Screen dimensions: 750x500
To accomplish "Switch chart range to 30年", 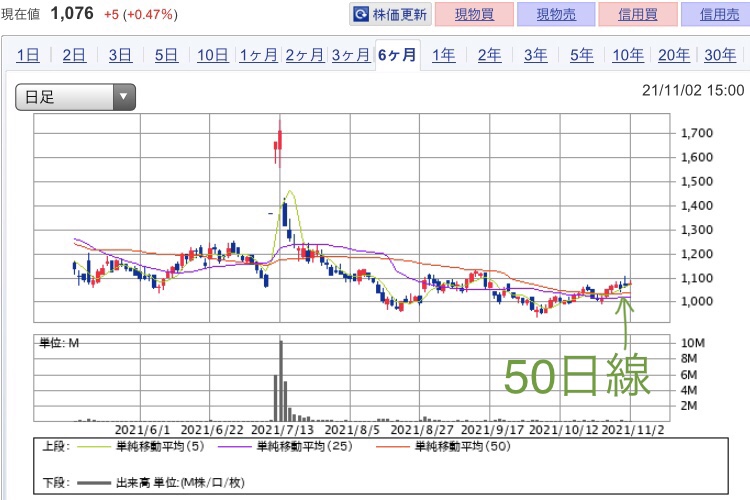I will coord(720,55).
